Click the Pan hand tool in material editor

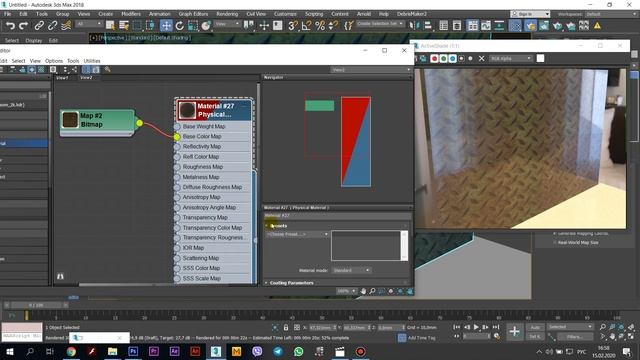click(x=363, y=291)
